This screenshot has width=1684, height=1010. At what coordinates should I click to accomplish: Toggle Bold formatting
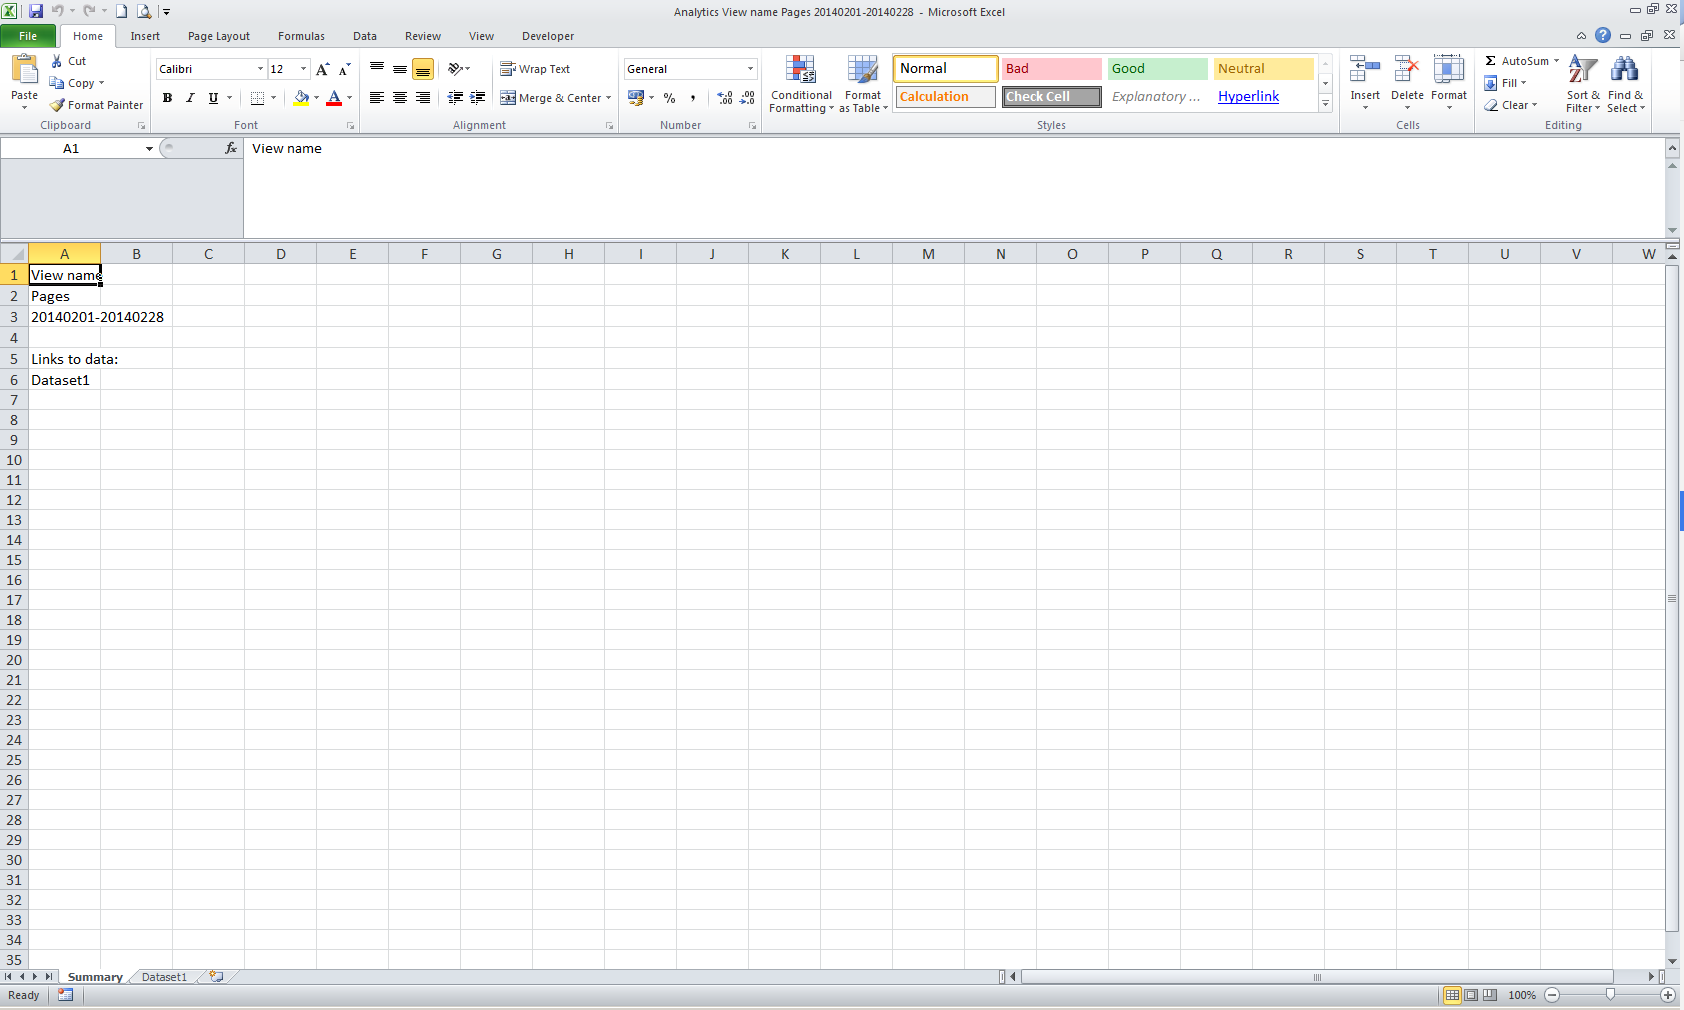pyautogui.click(x=167, y=98)
